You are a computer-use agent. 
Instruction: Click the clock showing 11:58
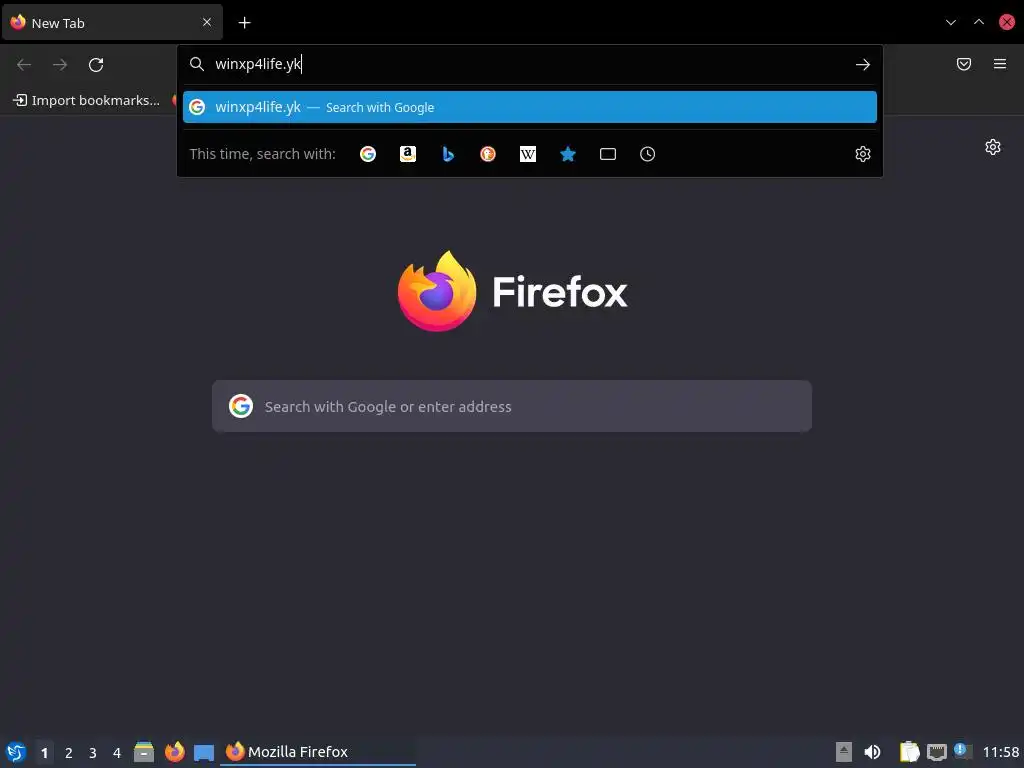point(1000,752)
